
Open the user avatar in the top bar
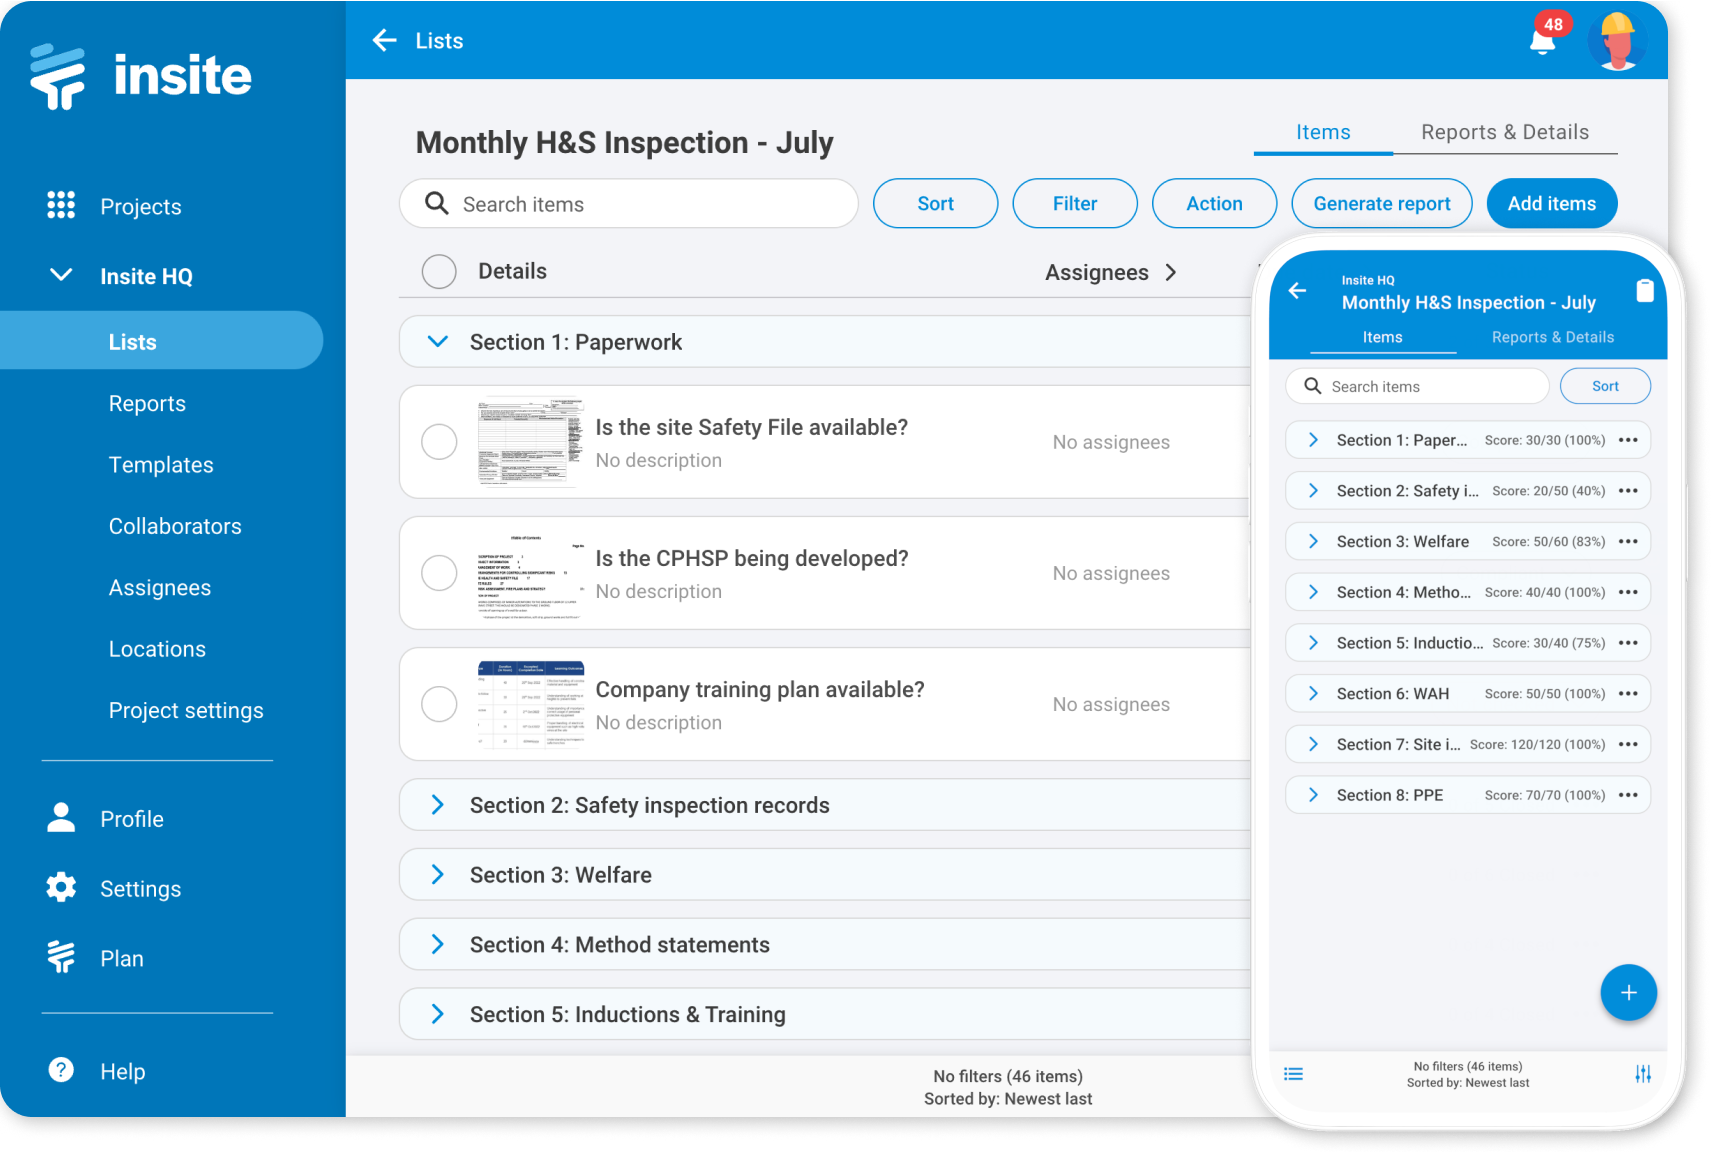coord(1618,41)
